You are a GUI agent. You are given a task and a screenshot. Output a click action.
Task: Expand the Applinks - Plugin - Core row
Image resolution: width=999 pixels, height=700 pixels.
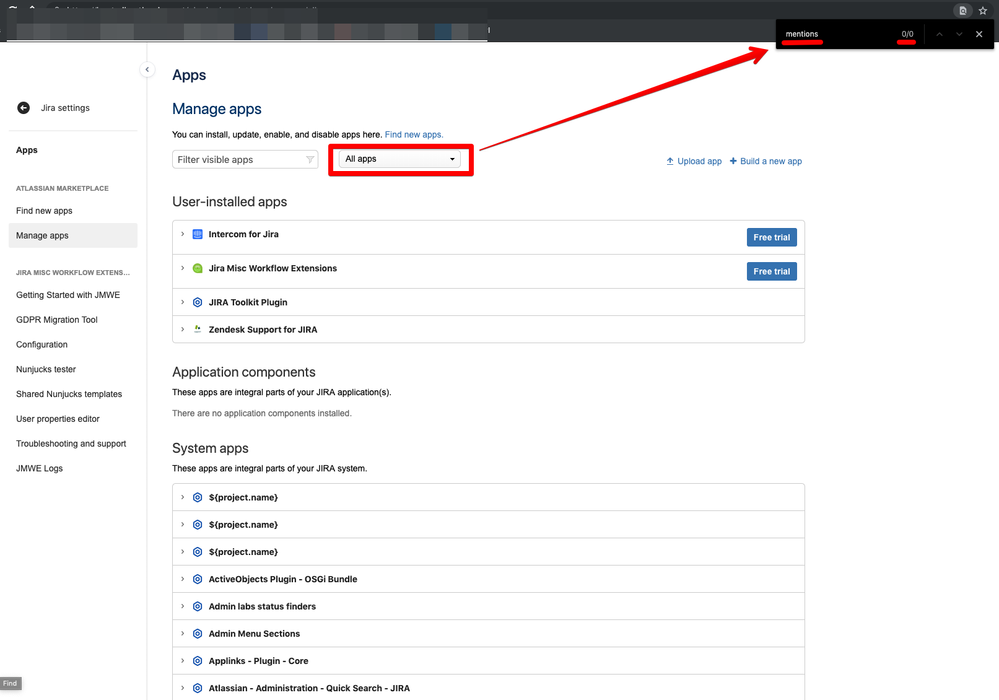[x=182, y=661]
